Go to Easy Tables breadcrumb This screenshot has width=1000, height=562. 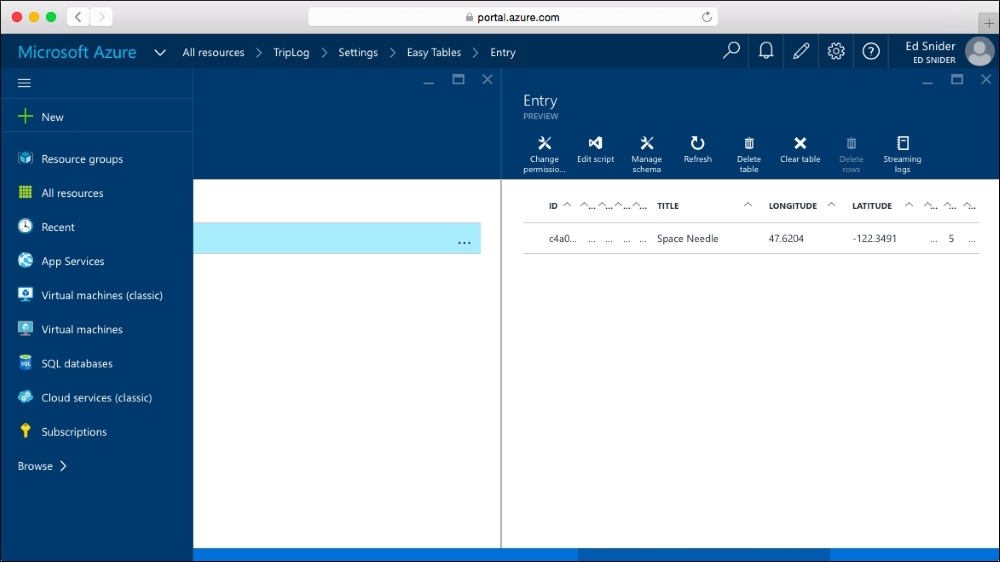(x=434, y=52)
